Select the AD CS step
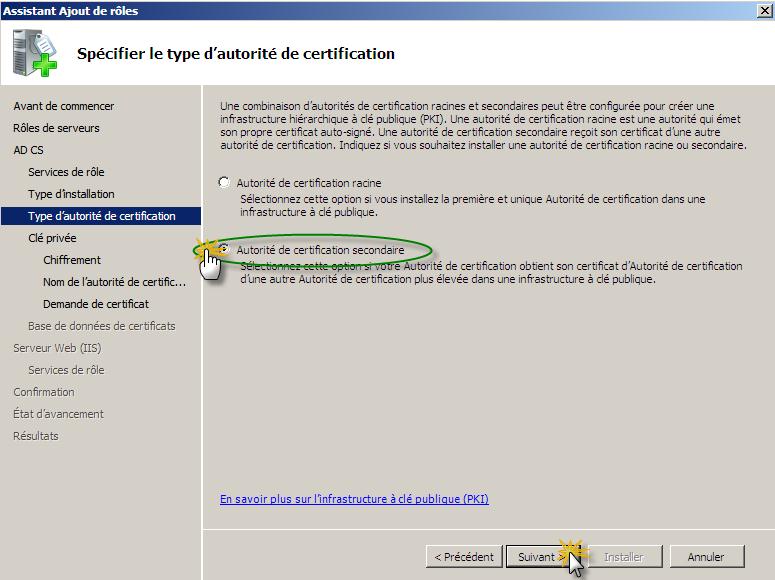The height and width of the screenshot is (580, 775). coord(28,150)
